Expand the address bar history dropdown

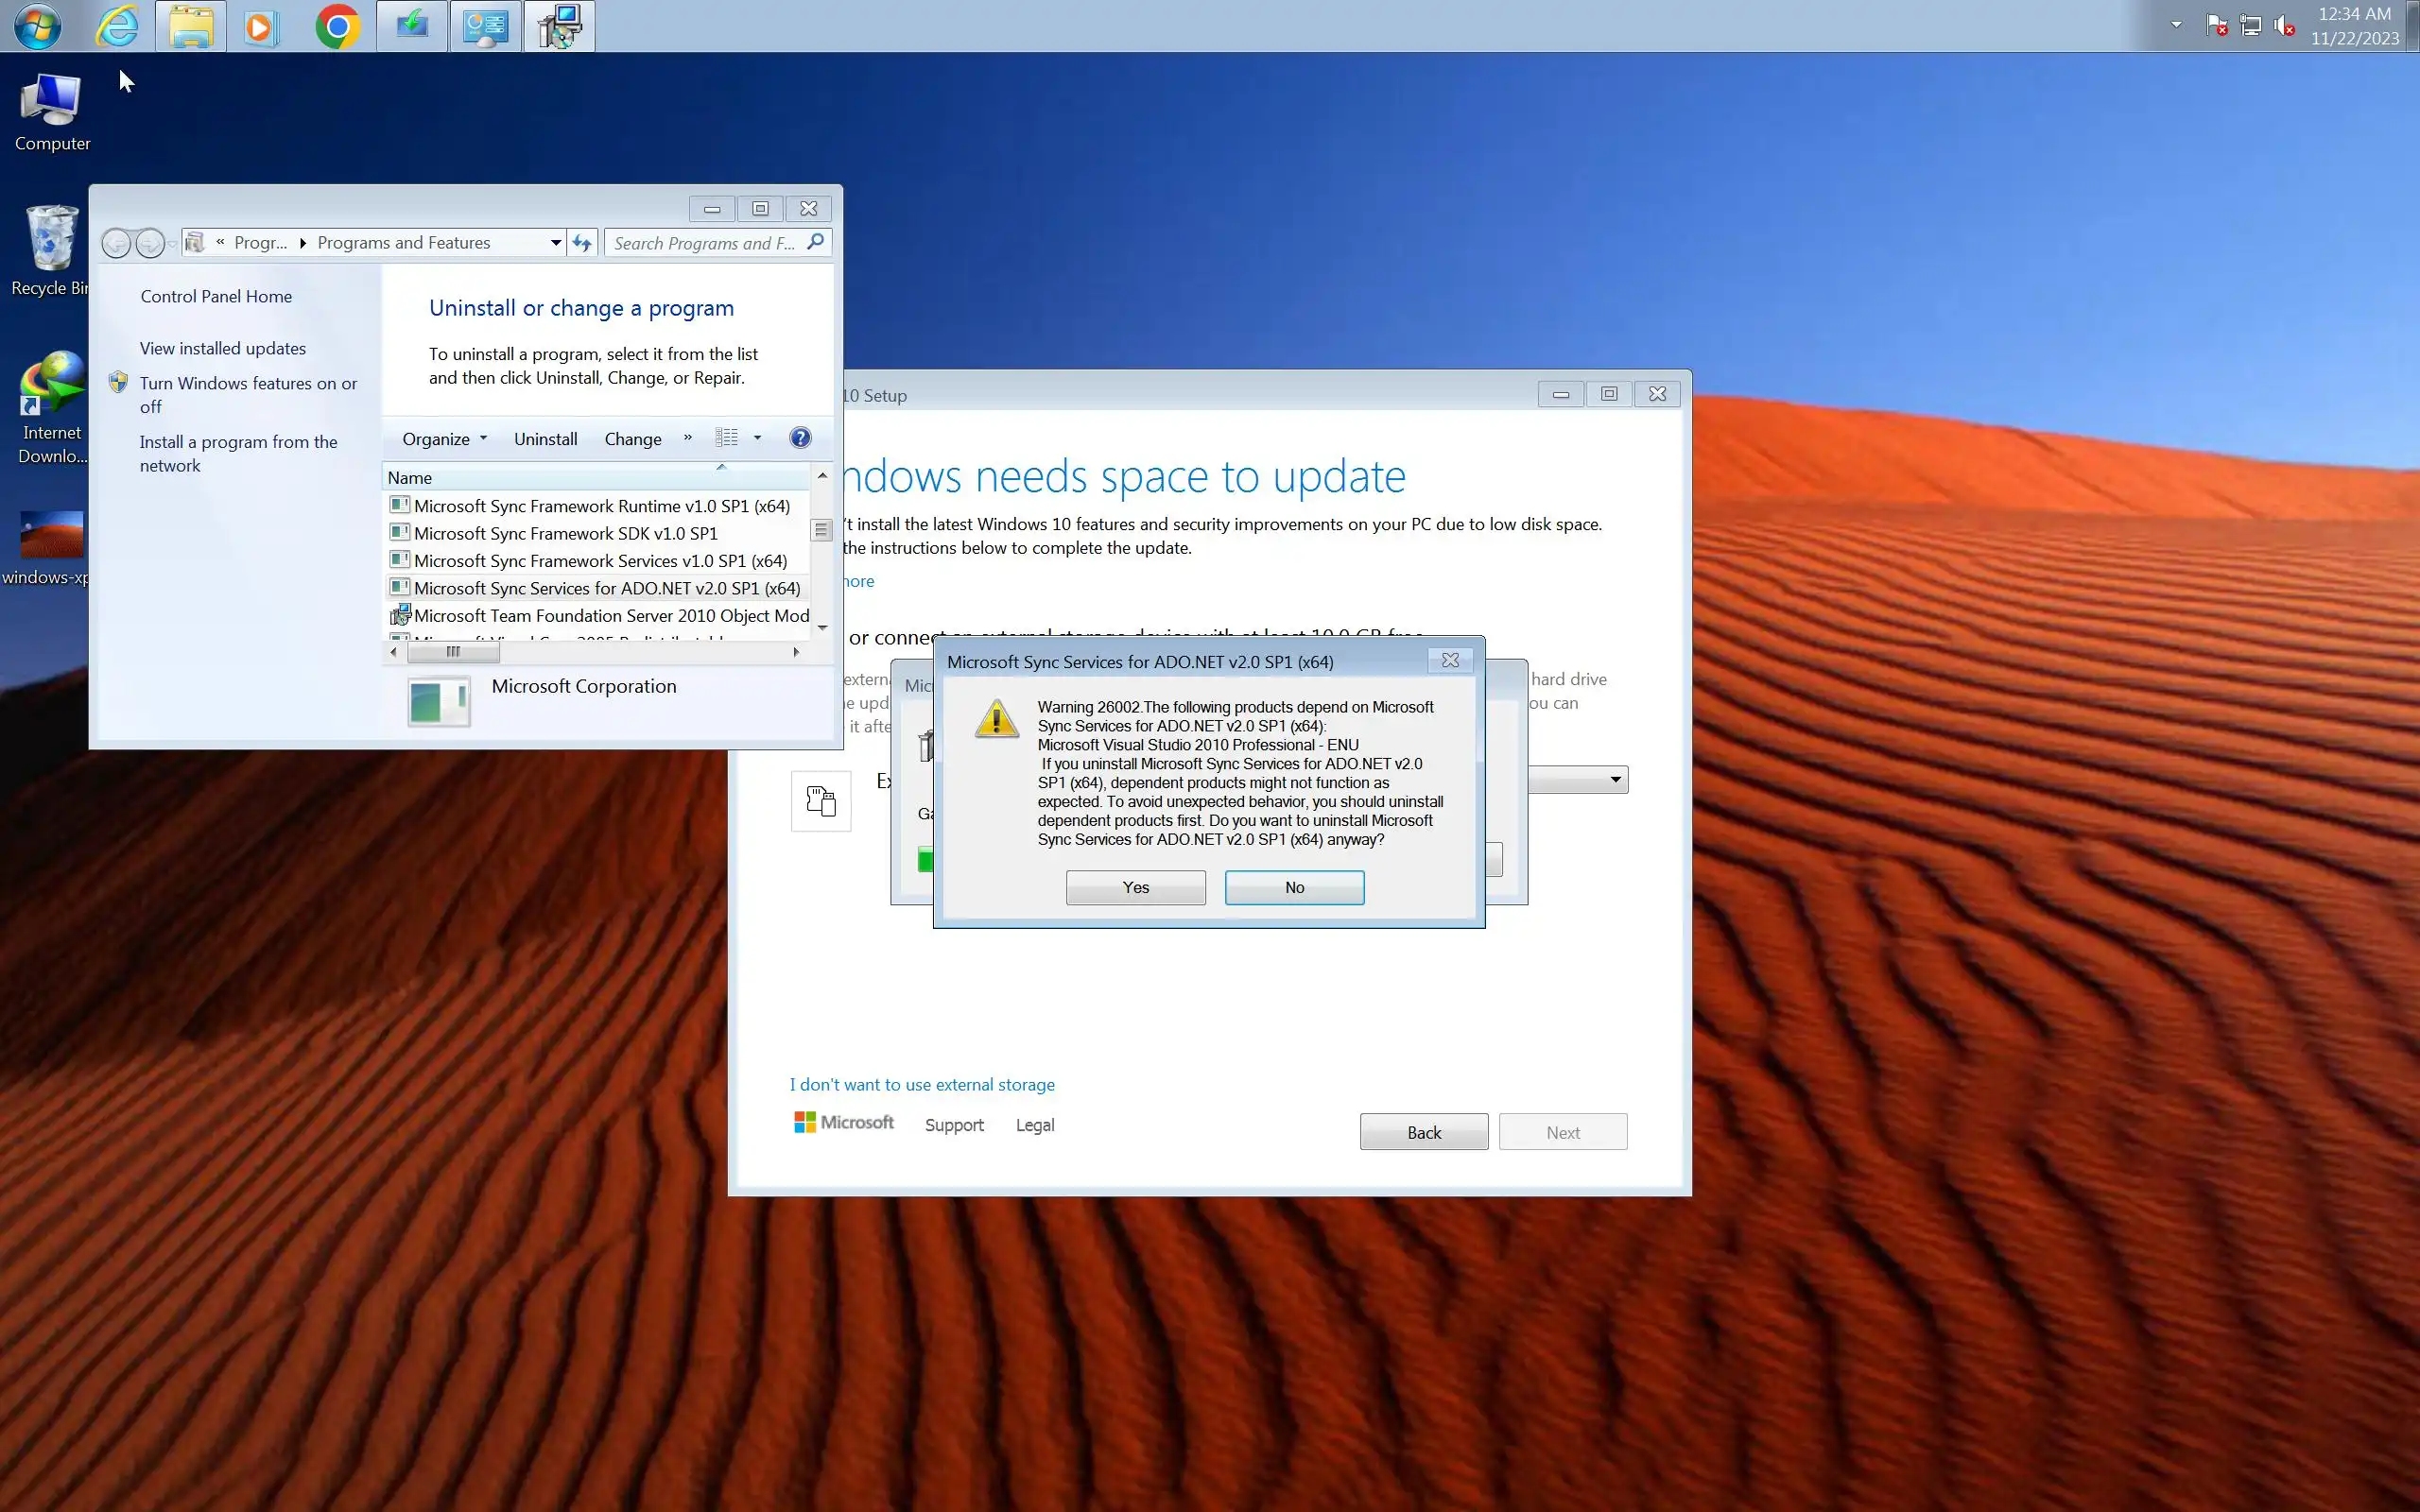pyautogui.click(x=555, y=243)
